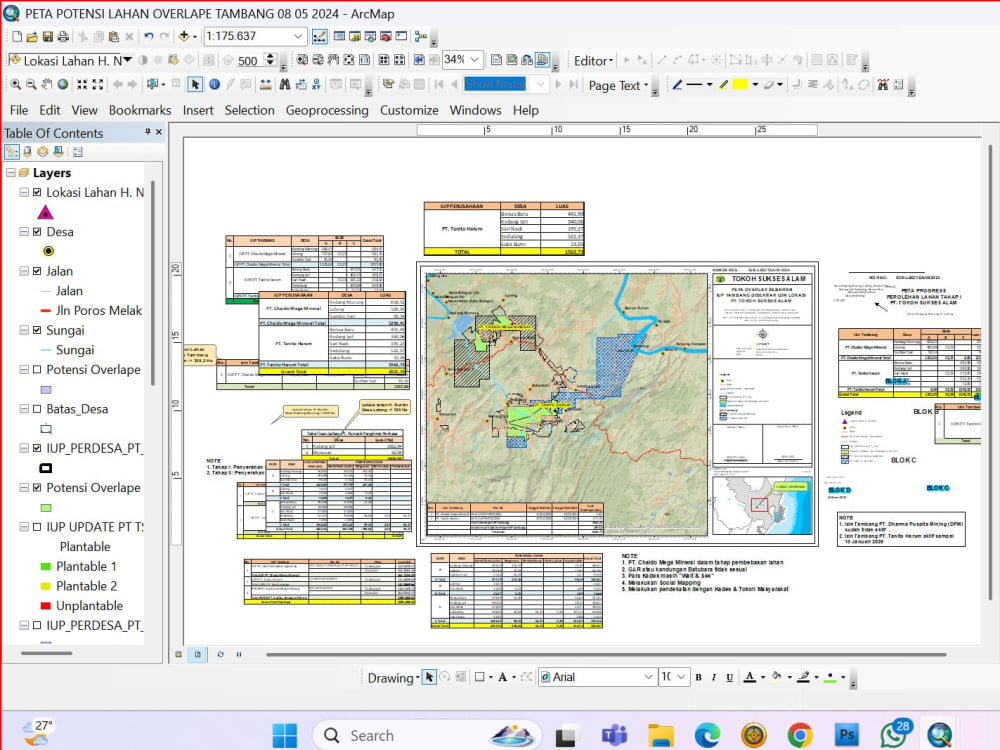Open a map document with the folder icon
This screenshot has width=1000, height=750.
click(x=33, y=36)
